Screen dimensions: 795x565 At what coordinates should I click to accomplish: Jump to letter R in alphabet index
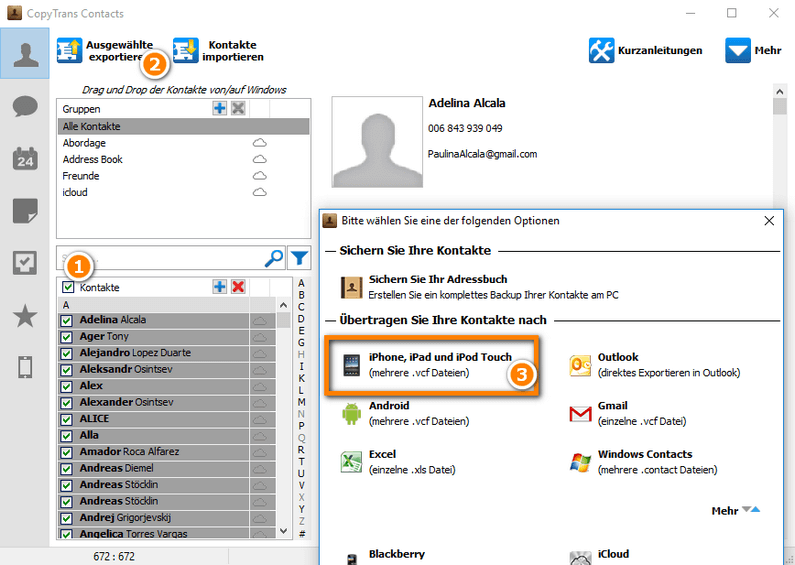pyautogui.click(x=302, y=449)
